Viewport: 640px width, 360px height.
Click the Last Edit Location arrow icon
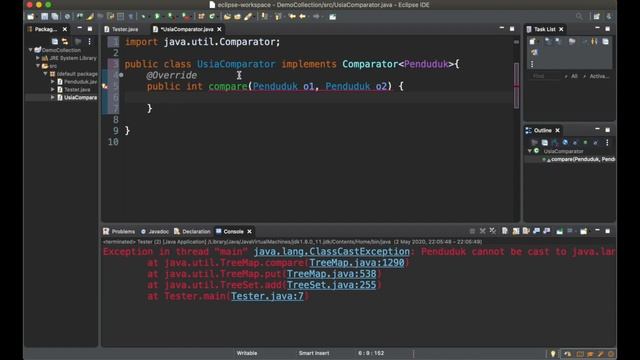point(292,17)
